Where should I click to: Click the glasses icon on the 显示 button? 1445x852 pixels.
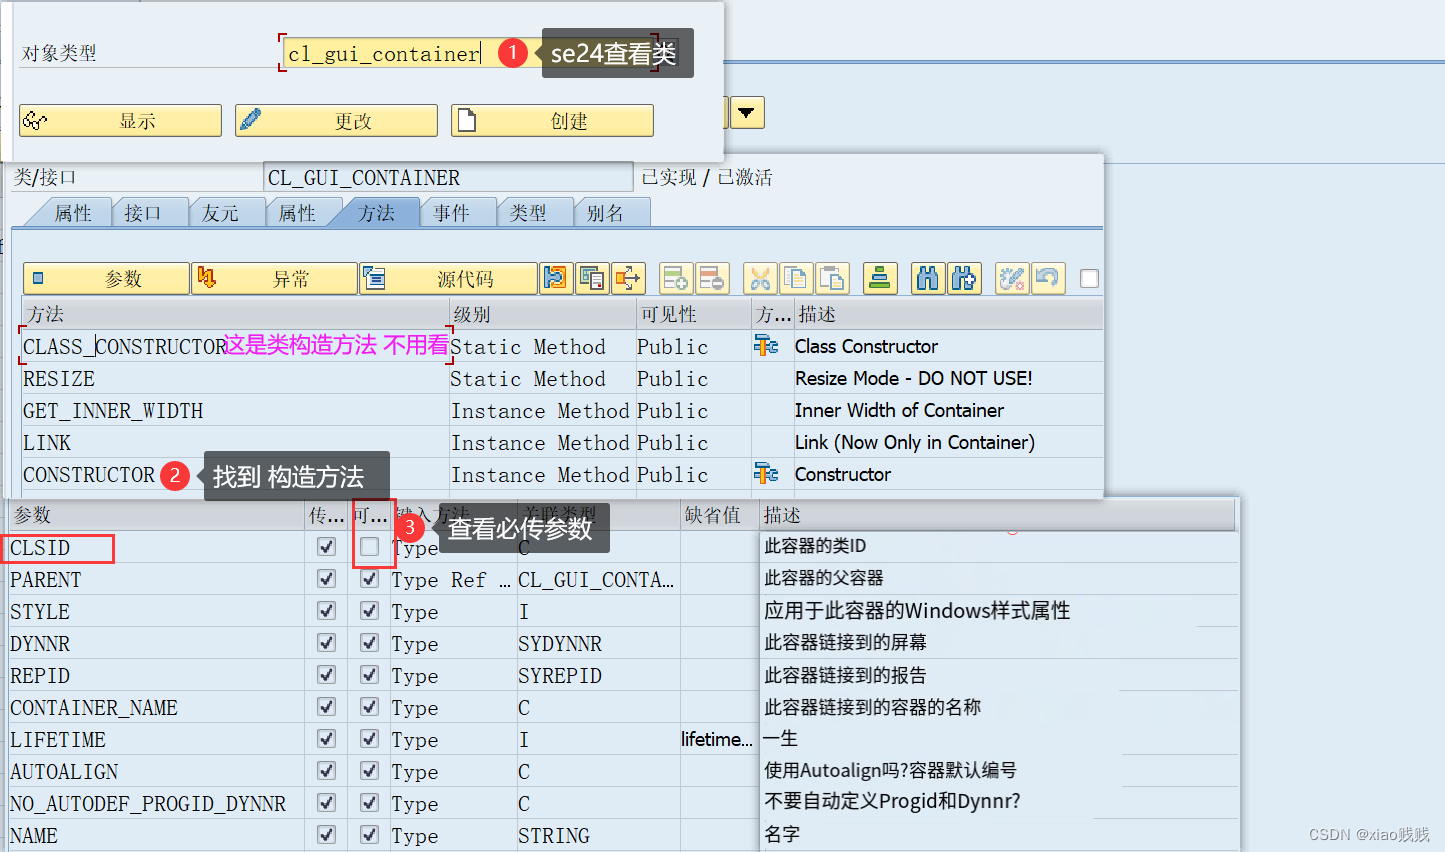[x=35, y=121]
